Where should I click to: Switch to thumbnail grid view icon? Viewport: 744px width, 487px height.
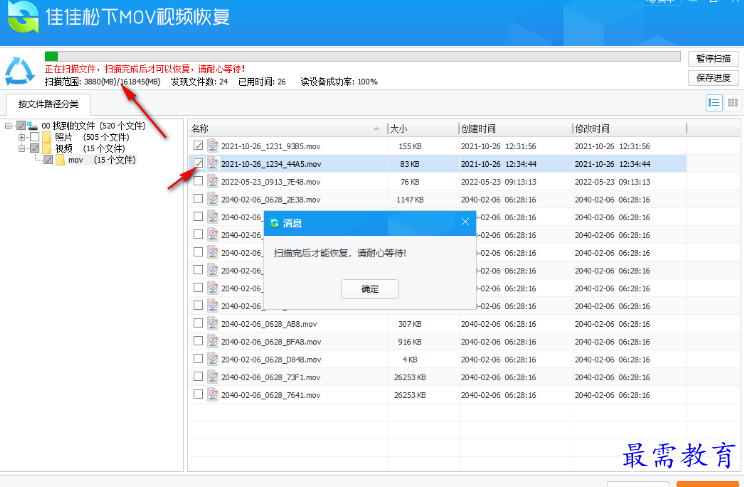[x=732, y=103]
